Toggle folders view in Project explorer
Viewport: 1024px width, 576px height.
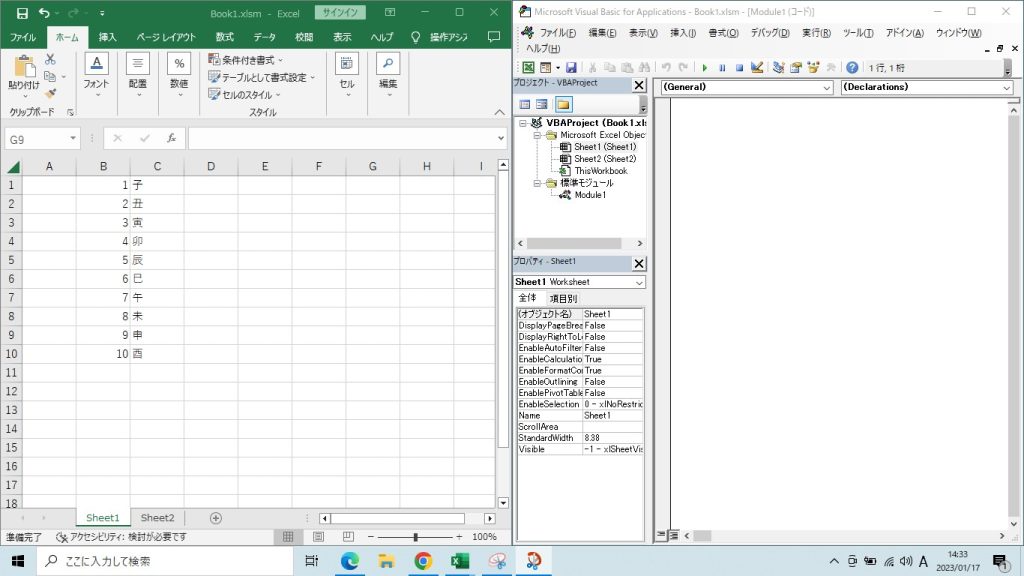pos(564,104)
